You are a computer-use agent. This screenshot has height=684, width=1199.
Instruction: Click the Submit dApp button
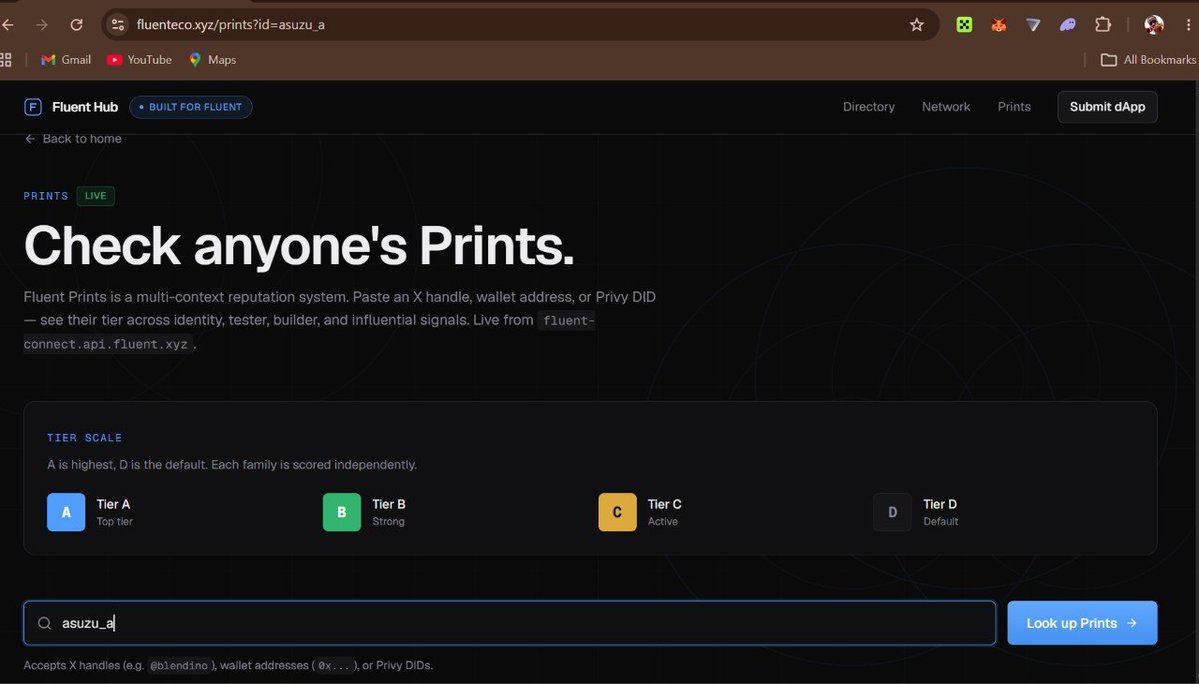pos(1107,107)
